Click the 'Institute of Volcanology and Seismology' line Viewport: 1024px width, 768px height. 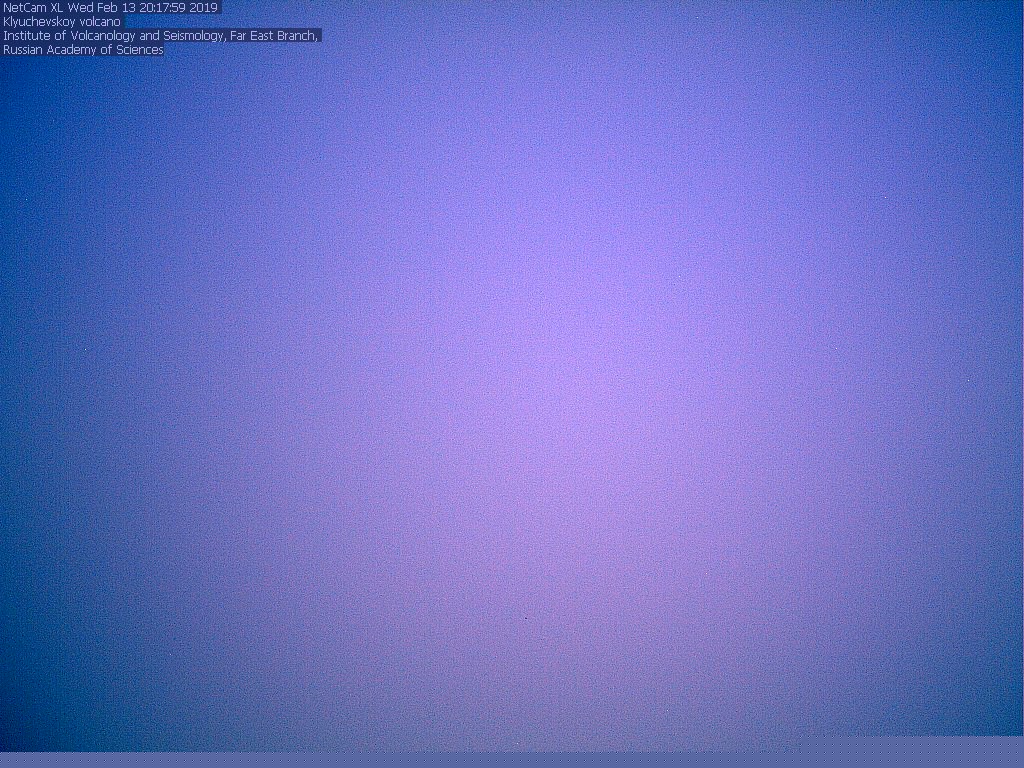click(x=161, y=35)
